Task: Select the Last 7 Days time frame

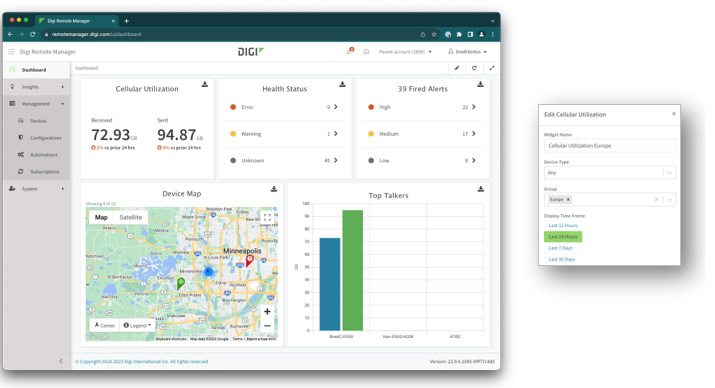Action: pyautogui.click(x=560, y=248)
